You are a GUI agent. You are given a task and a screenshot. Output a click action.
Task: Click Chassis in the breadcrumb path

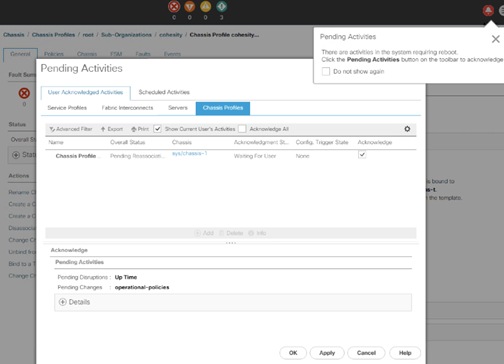pyautogui.click(x=14, y=35)
